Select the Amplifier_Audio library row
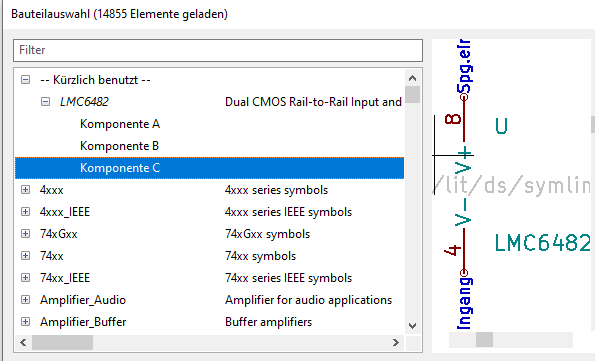 (x=209, y=300)
